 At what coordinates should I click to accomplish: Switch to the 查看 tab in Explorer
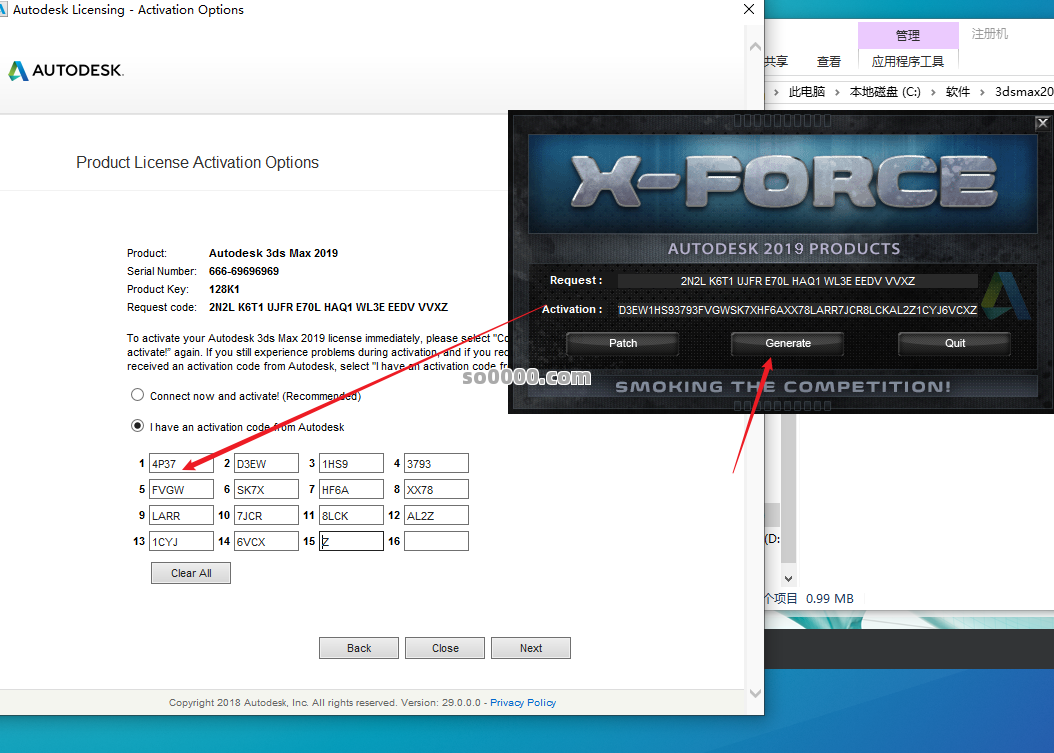coord(828,62)
